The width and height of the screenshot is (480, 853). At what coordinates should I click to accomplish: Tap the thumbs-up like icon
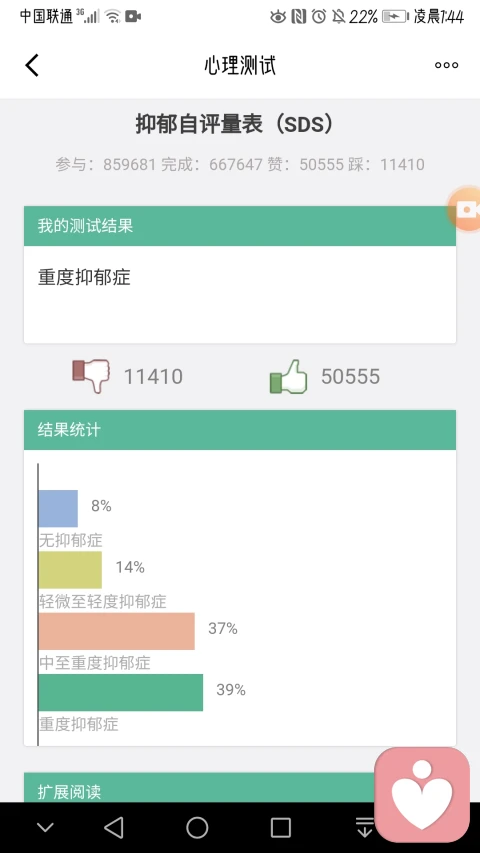(288, 376)
